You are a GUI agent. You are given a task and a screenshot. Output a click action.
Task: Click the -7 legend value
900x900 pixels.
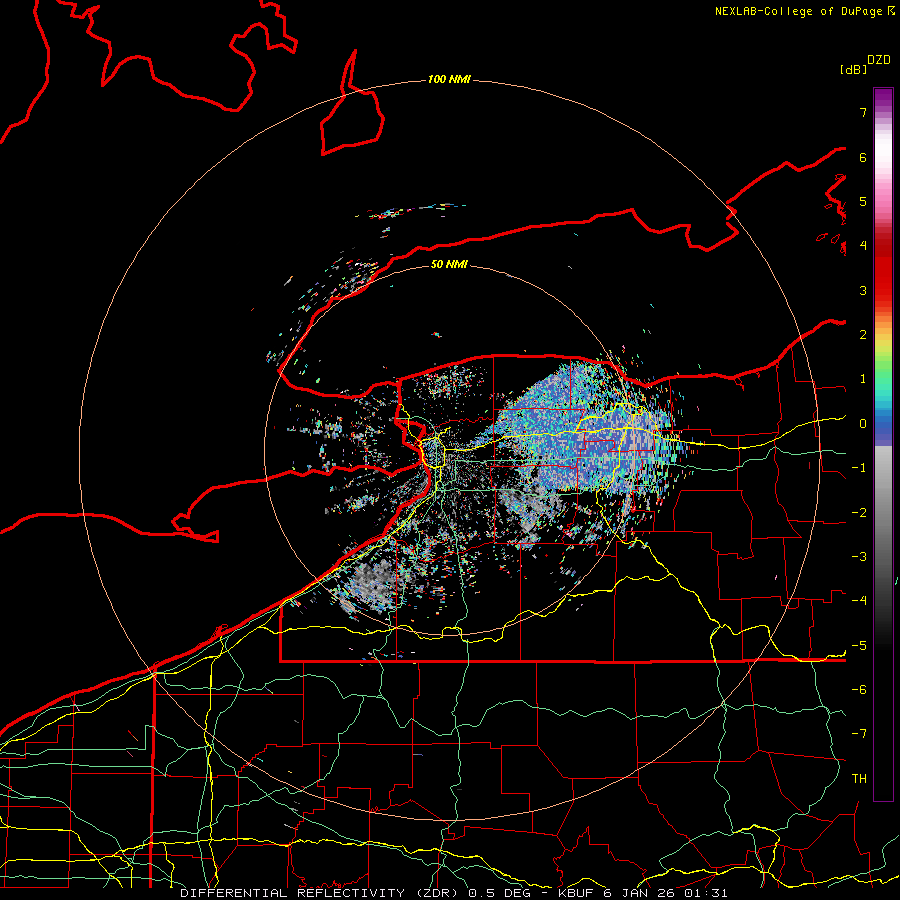tap(859, 734)
